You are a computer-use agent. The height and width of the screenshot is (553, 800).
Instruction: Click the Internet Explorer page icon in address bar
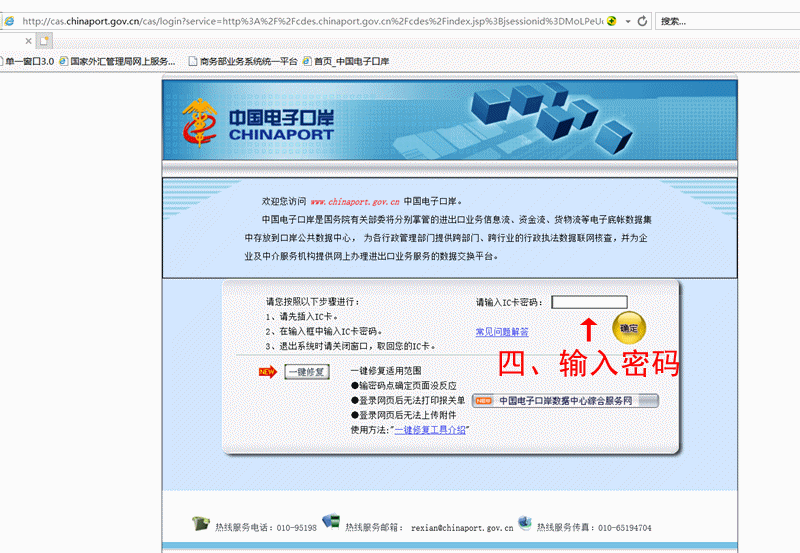tap(10, 21)
